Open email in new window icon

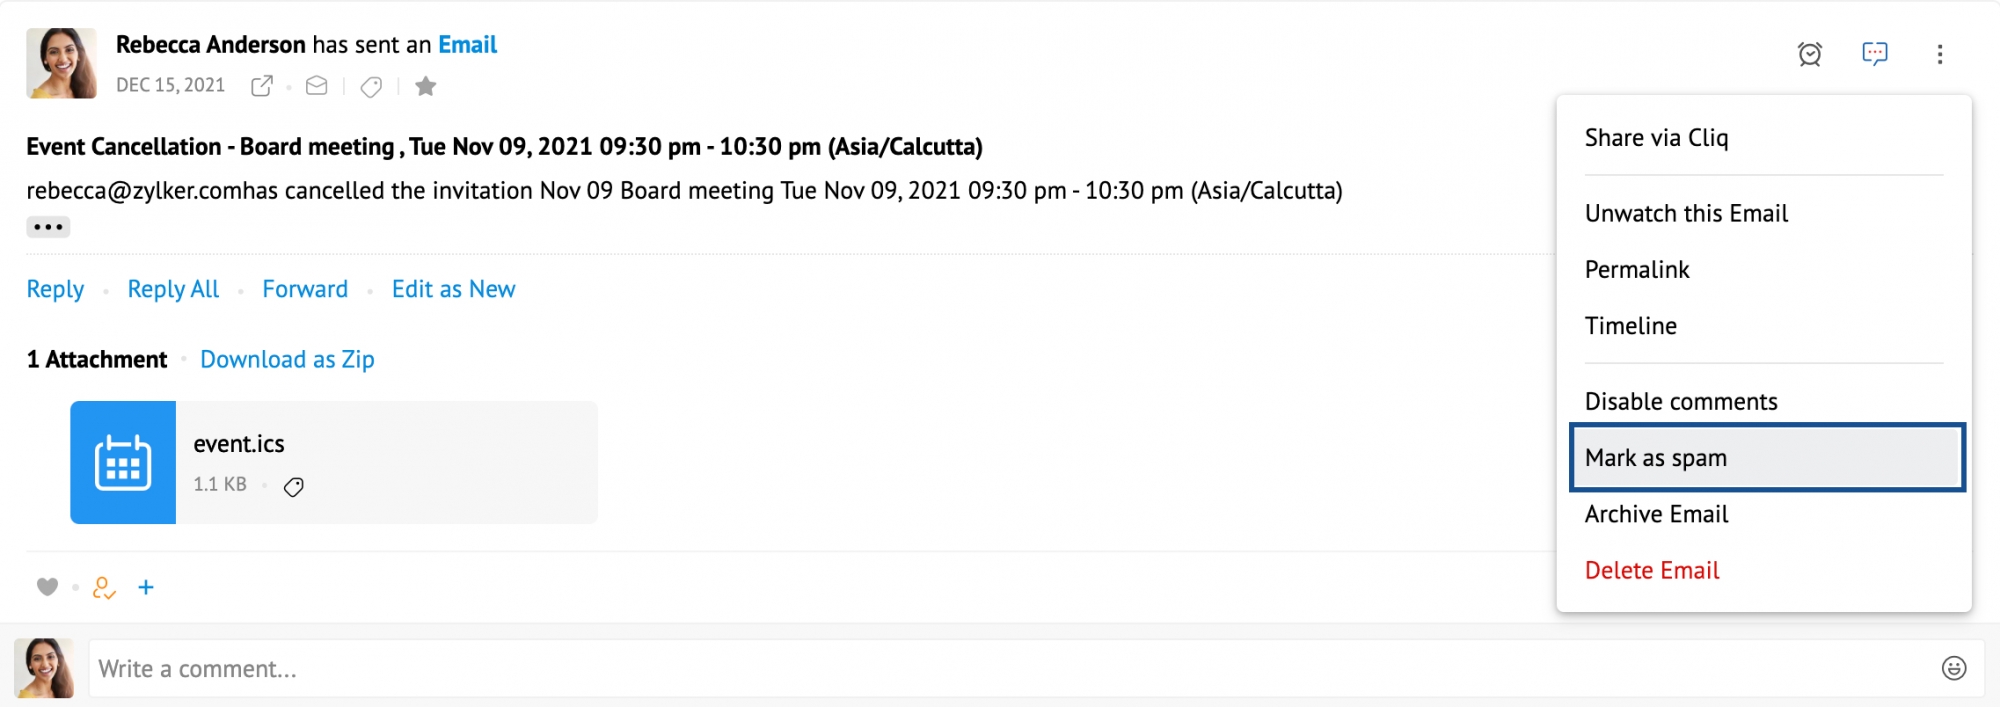point(262,86)
